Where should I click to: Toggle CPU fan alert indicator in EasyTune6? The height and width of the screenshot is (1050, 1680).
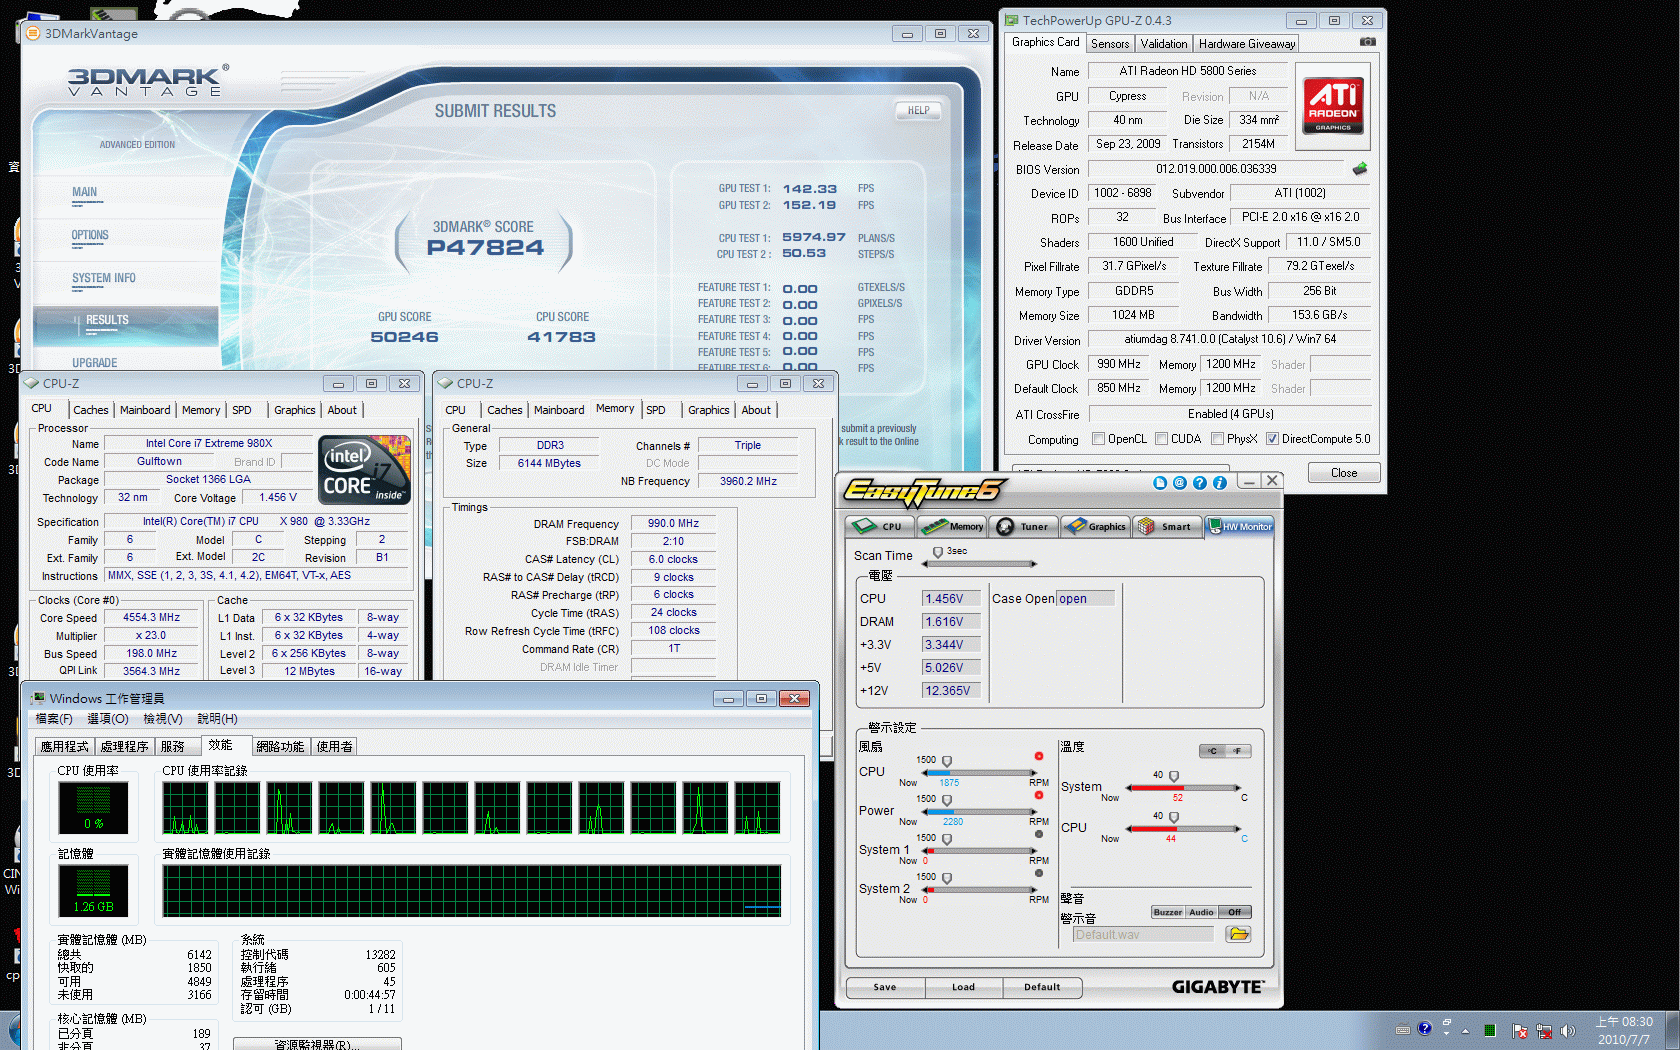point(1039,756)
